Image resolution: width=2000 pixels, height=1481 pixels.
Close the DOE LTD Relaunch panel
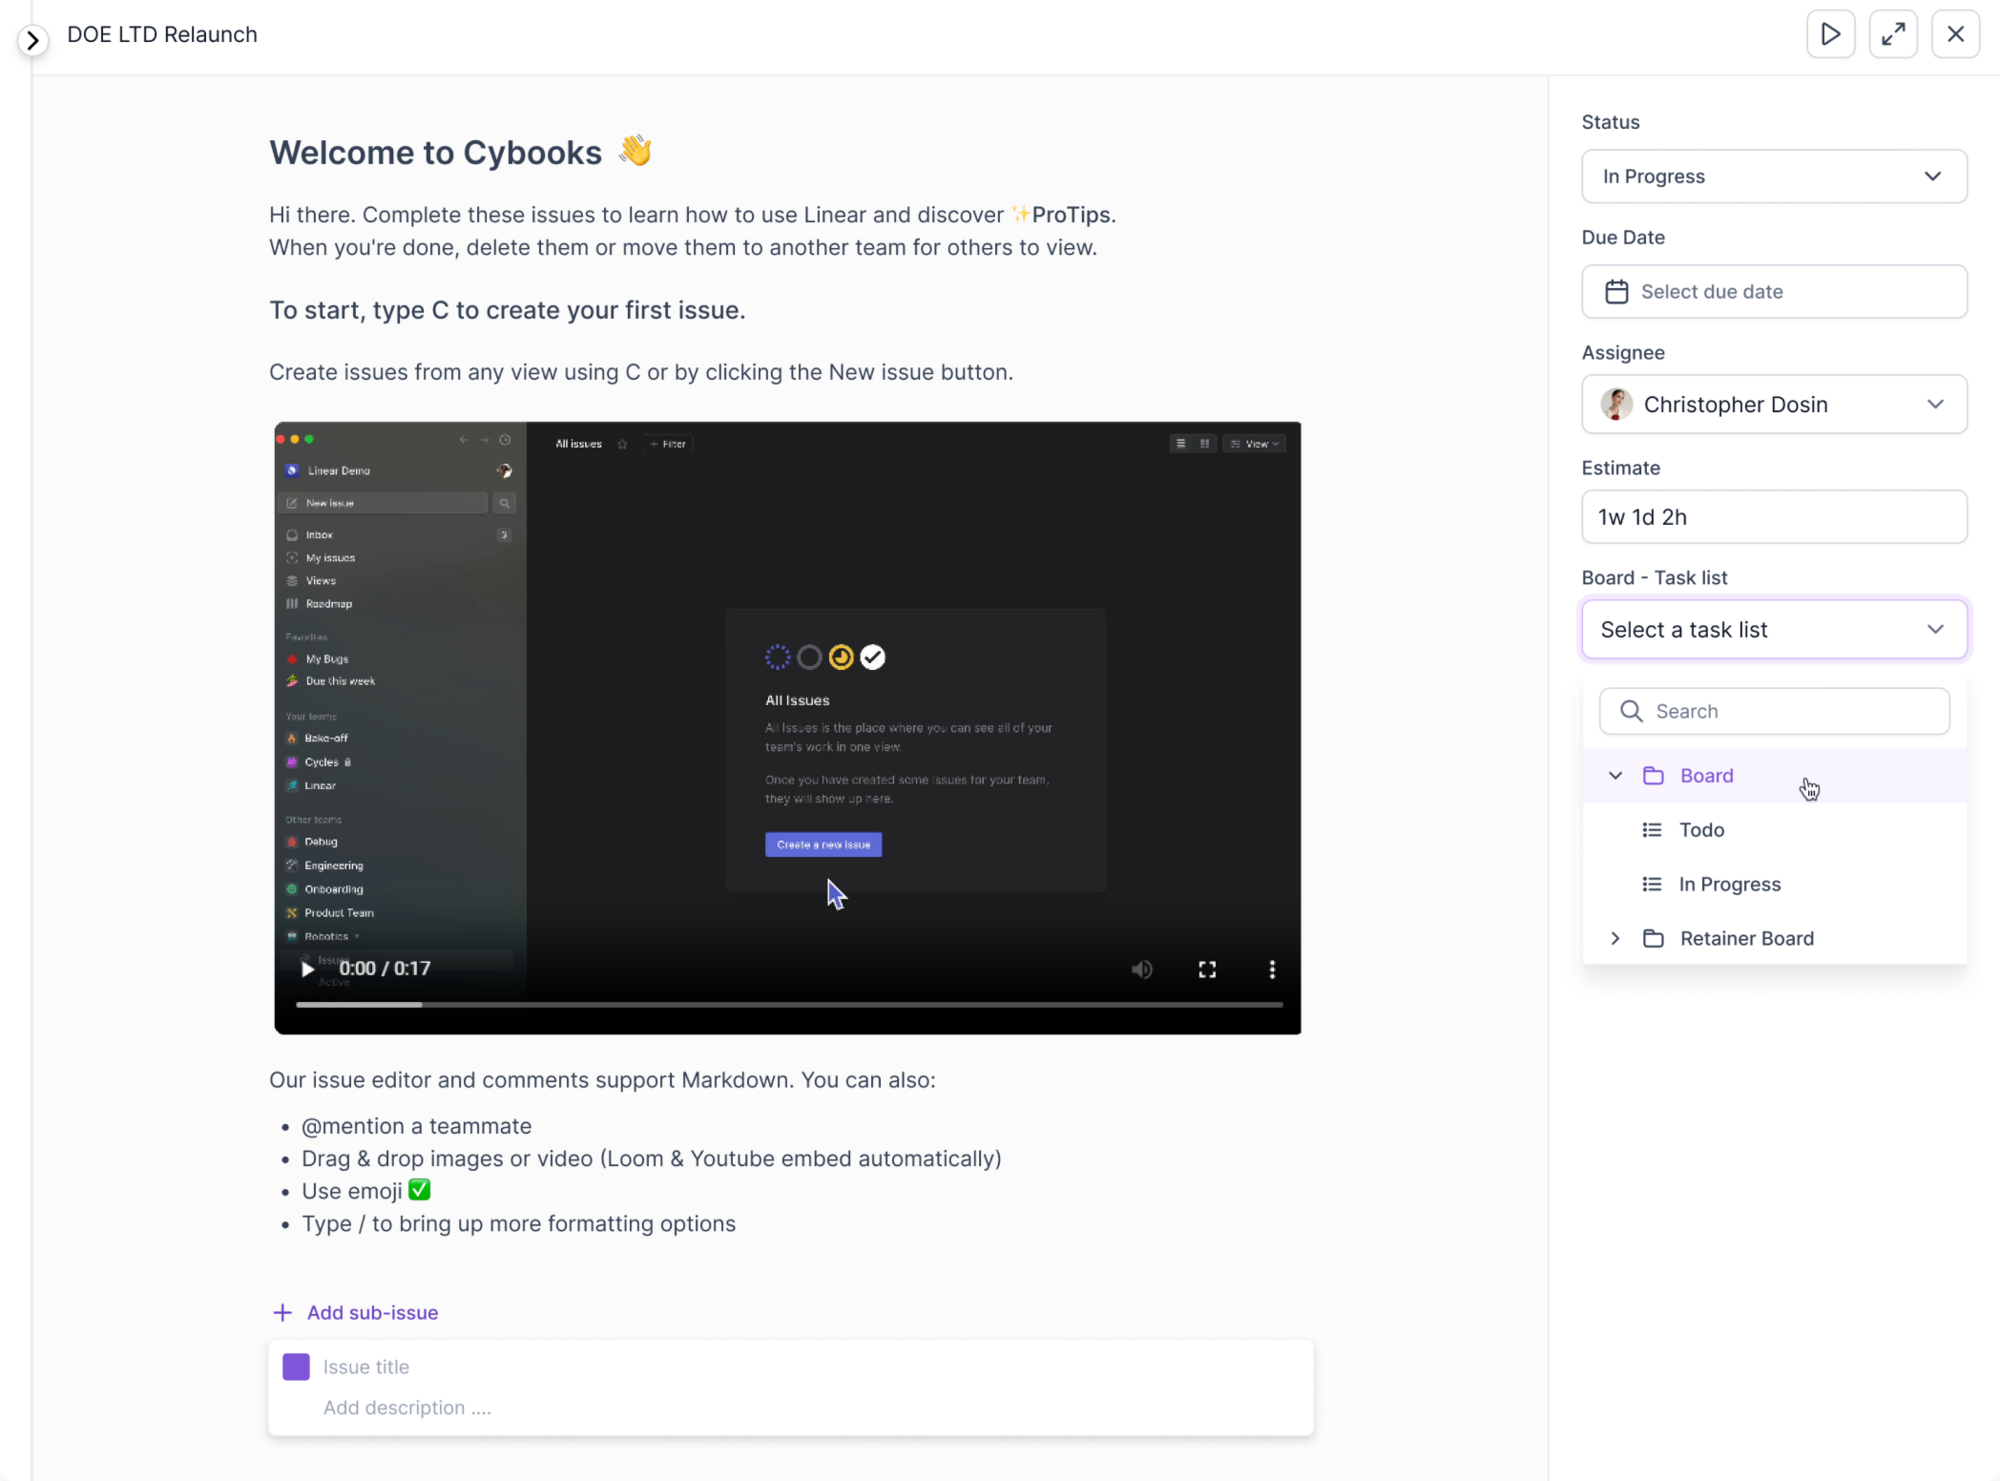click(1955, 34)
